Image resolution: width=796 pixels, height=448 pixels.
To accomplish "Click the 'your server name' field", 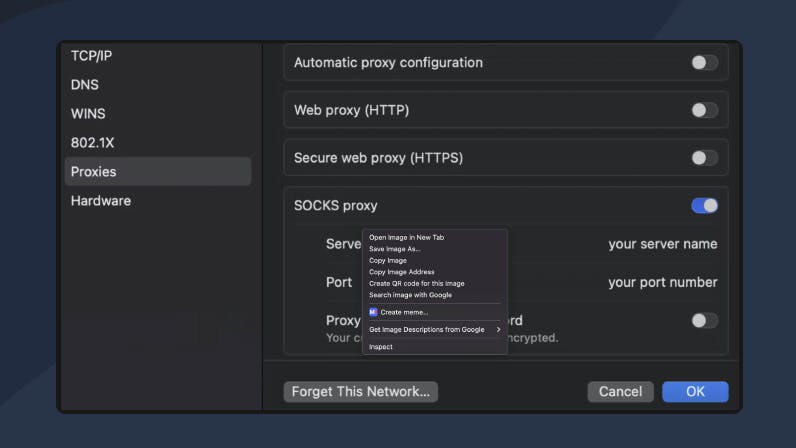I will coord(662,244).
